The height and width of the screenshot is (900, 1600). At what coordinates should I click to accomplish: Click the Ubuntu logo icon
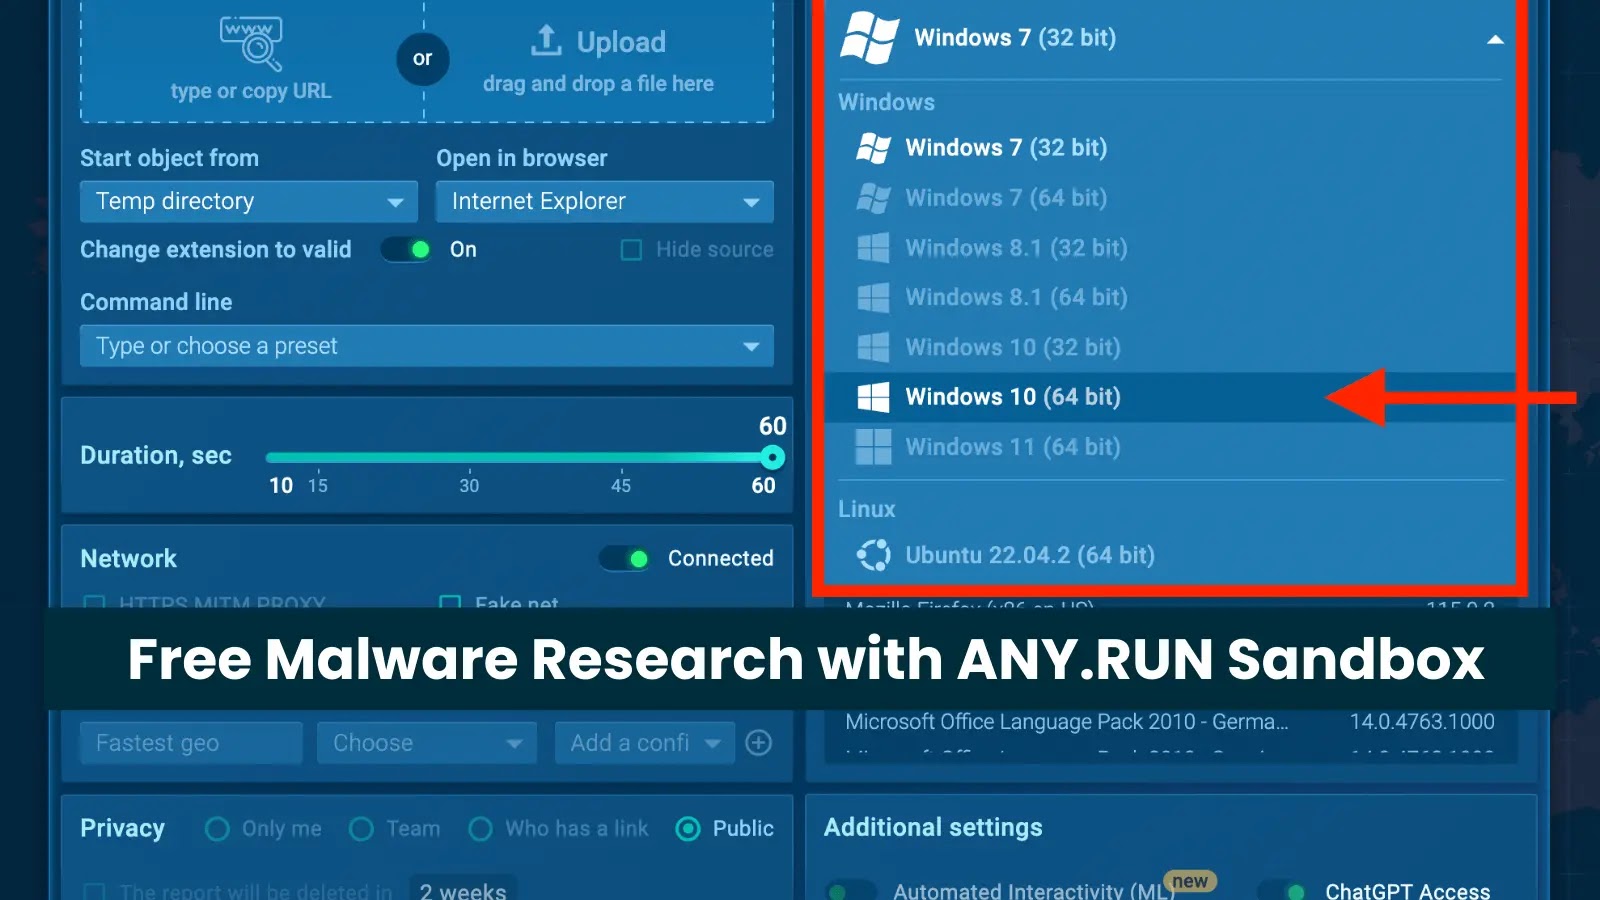(873, 555)
